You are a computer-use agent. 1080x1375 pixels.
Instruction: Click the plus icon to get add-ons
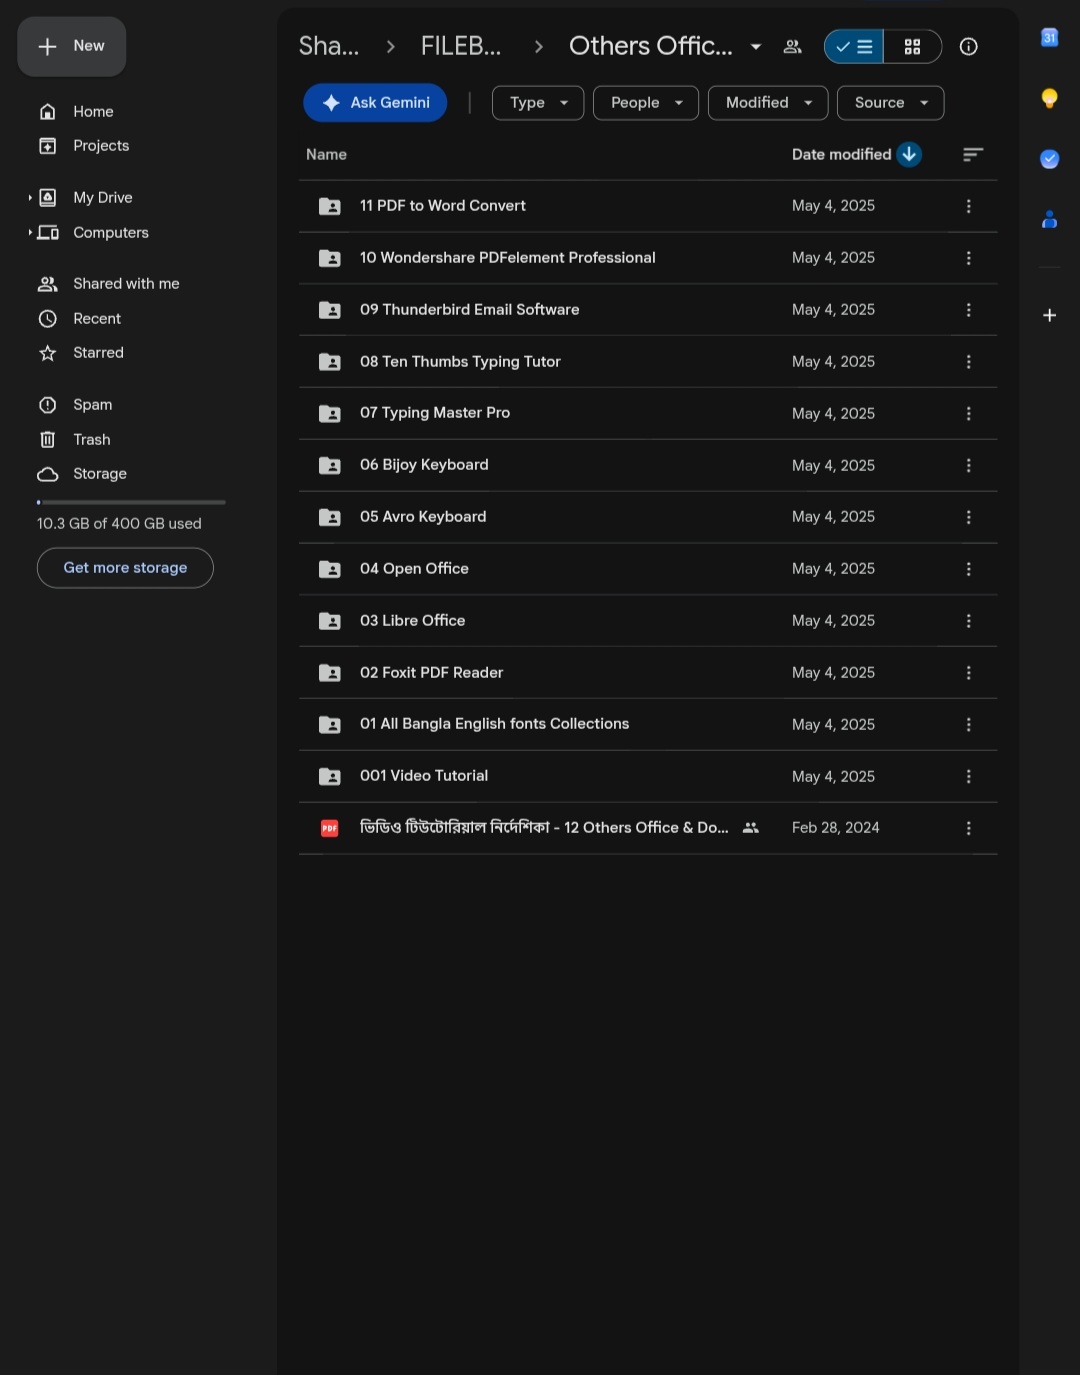tap(1049, 315)
